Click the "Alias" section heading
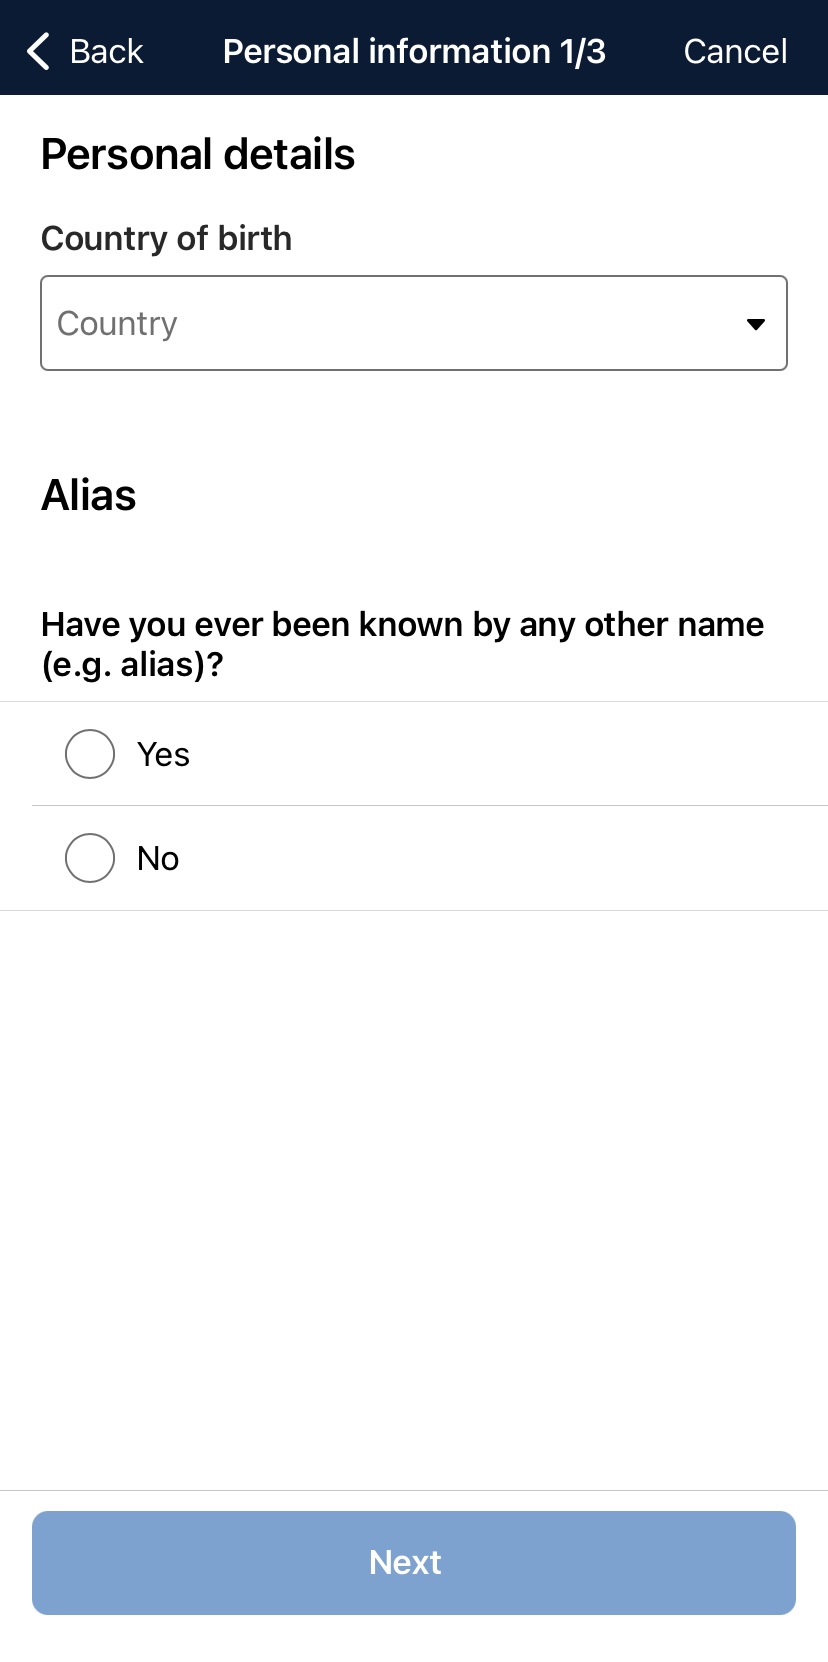Screen dimensions: 828x1662 click(89, 495)
